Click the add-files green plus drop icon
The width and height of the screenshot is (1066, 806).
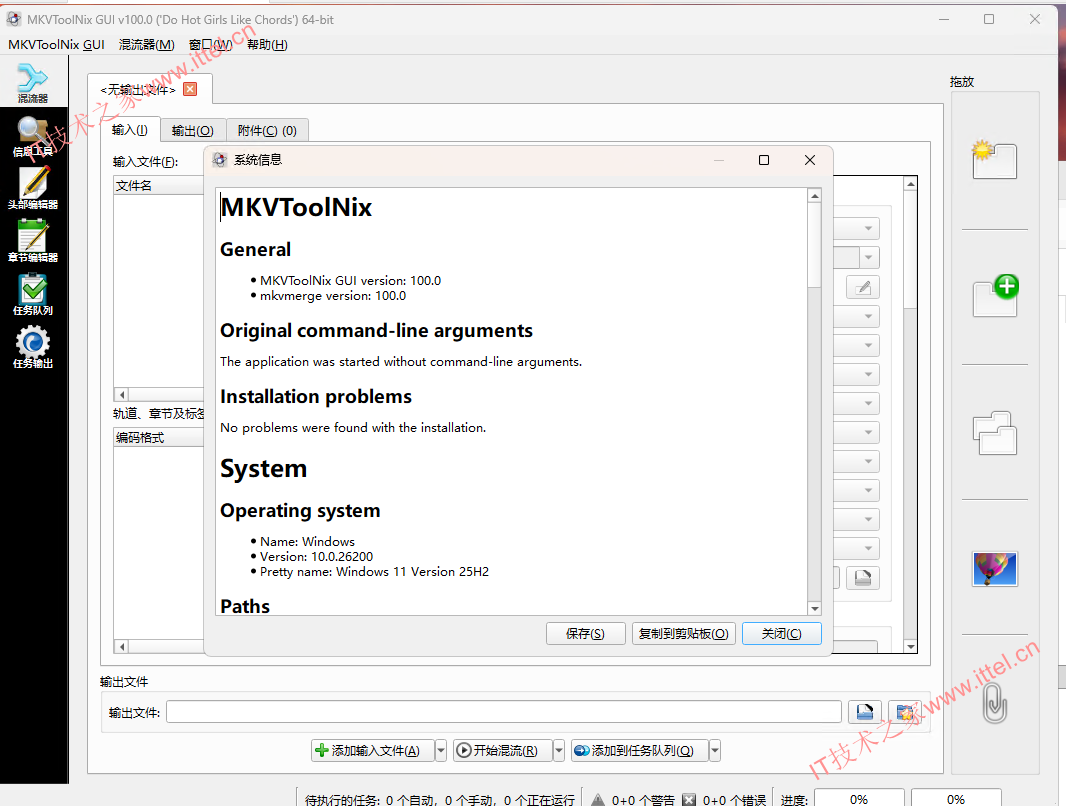point(995,296)
